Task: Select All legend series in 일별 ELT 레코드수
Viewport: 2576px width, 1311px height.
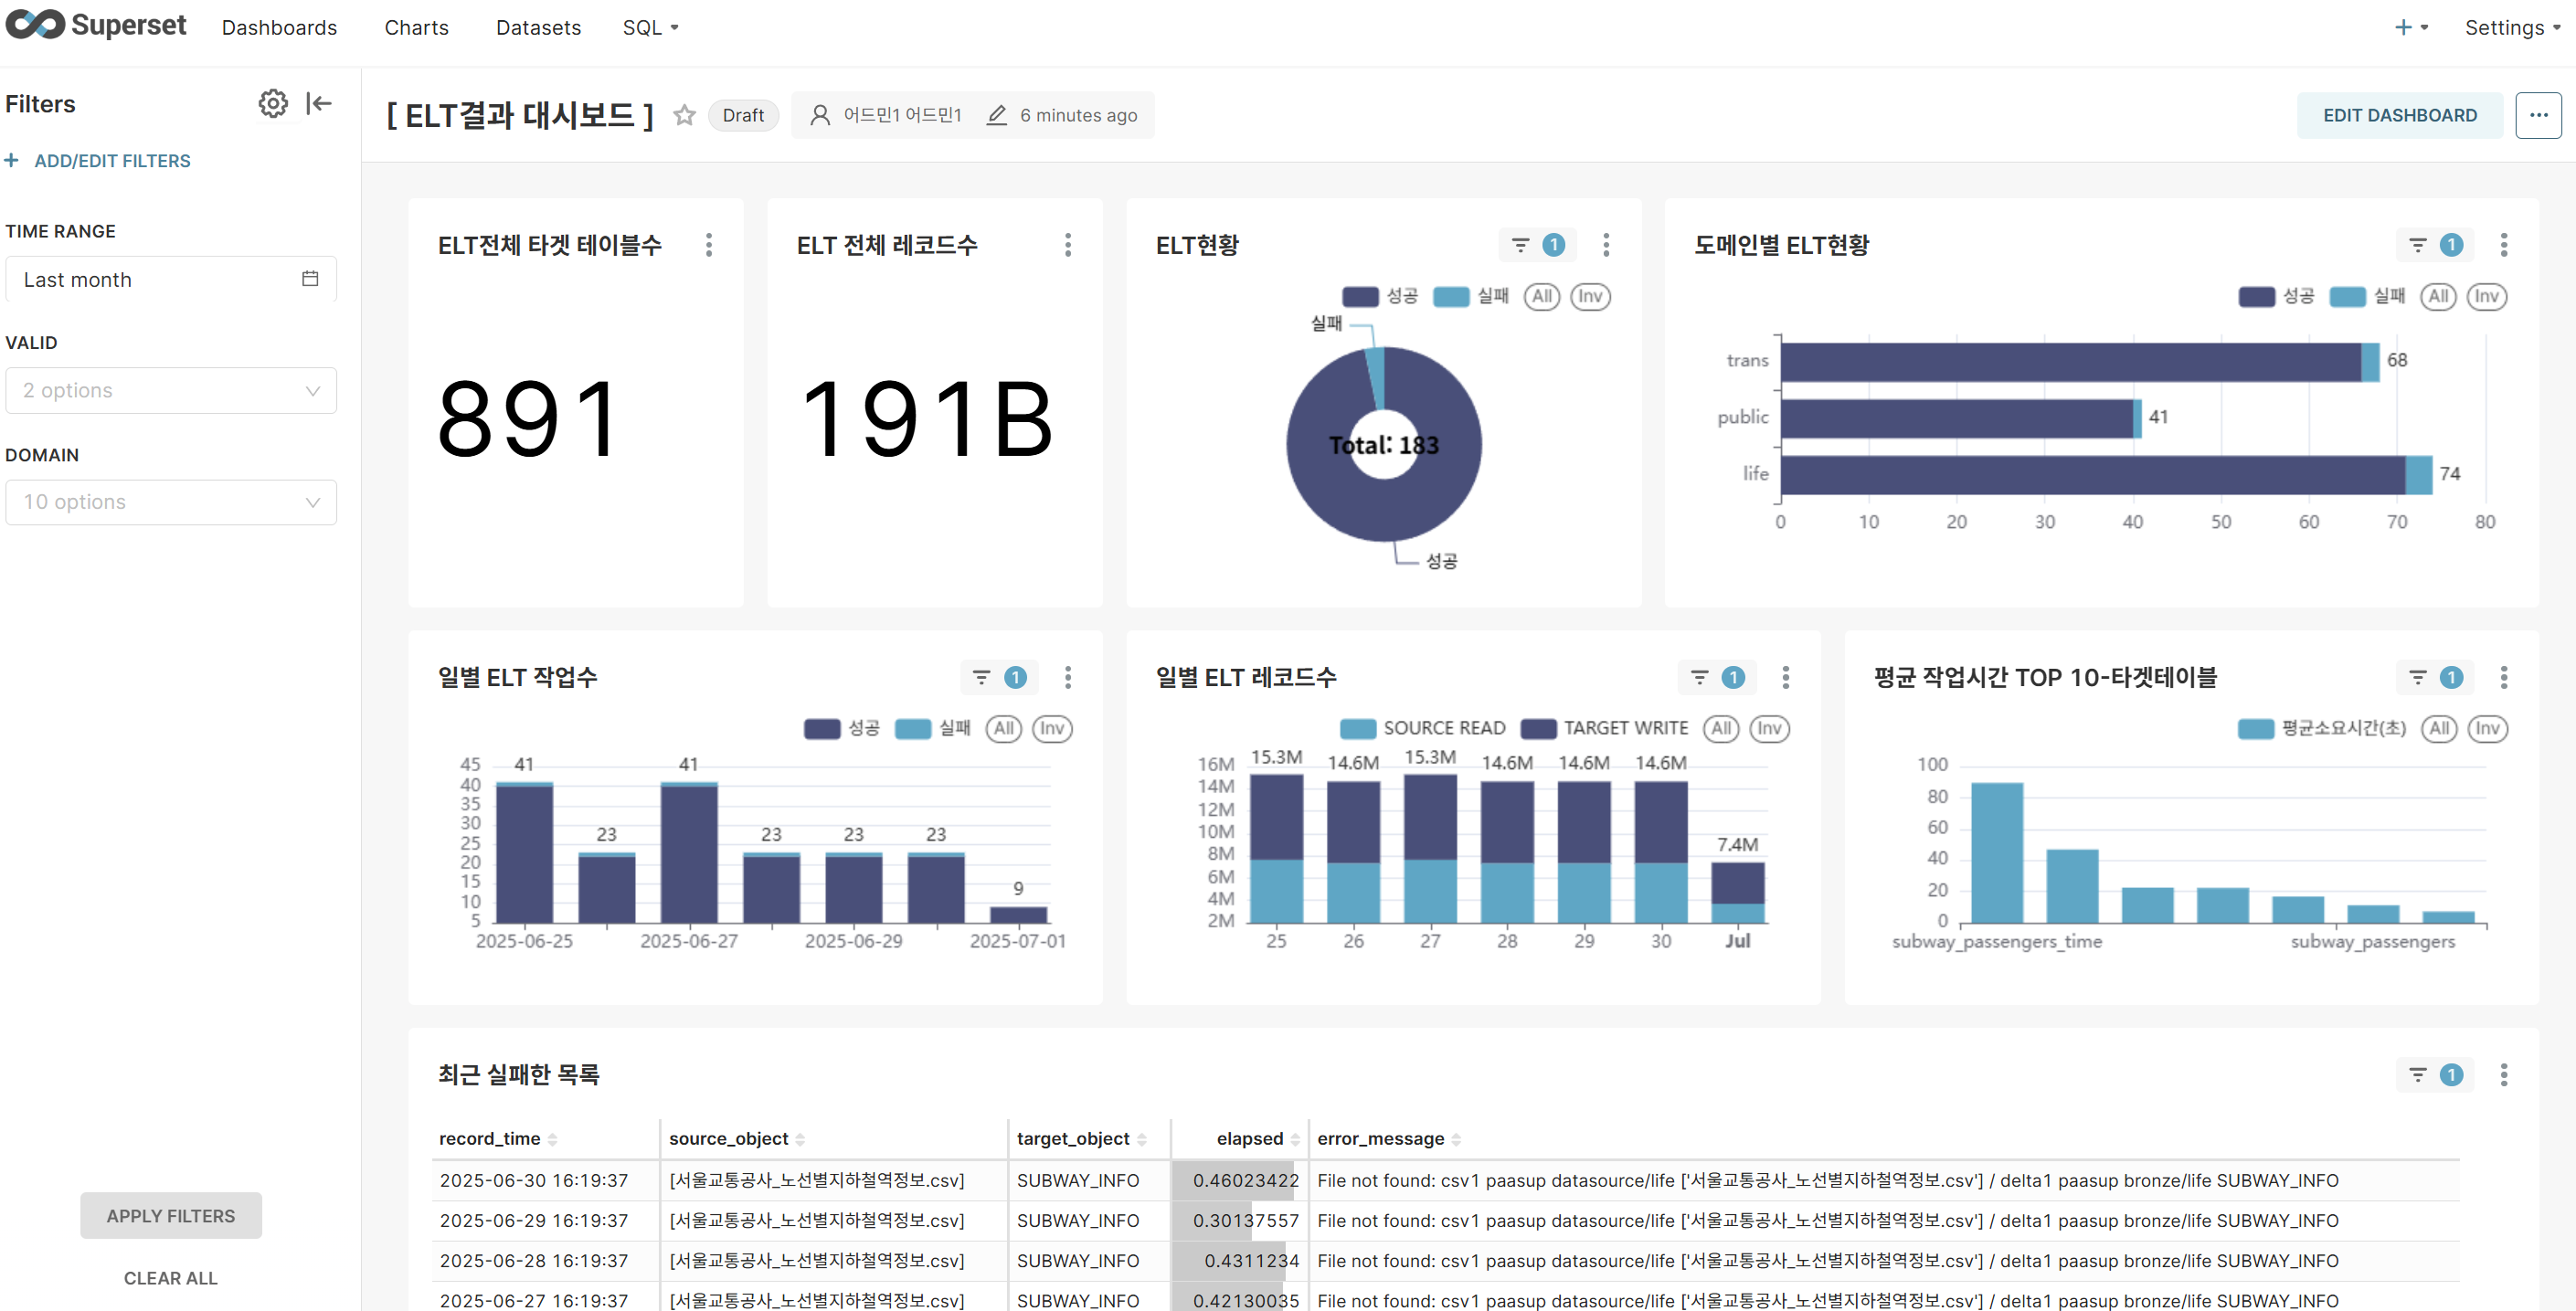Action: tap(1721, 728)
